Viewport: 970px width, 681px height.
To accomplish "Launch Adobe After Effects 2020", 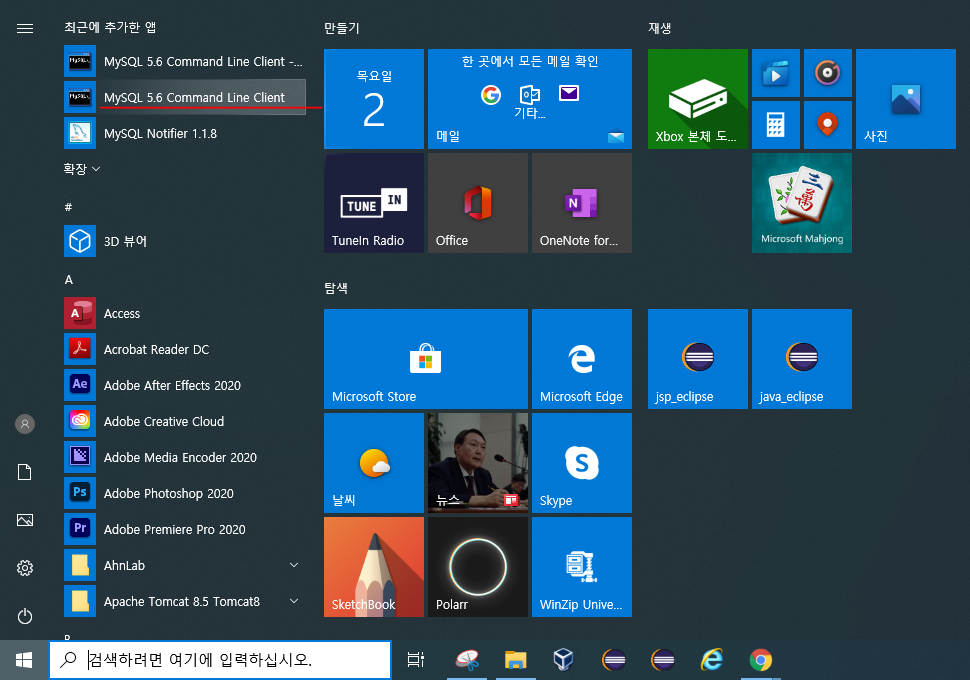I will pyautogui.click(x=184, y=385).
